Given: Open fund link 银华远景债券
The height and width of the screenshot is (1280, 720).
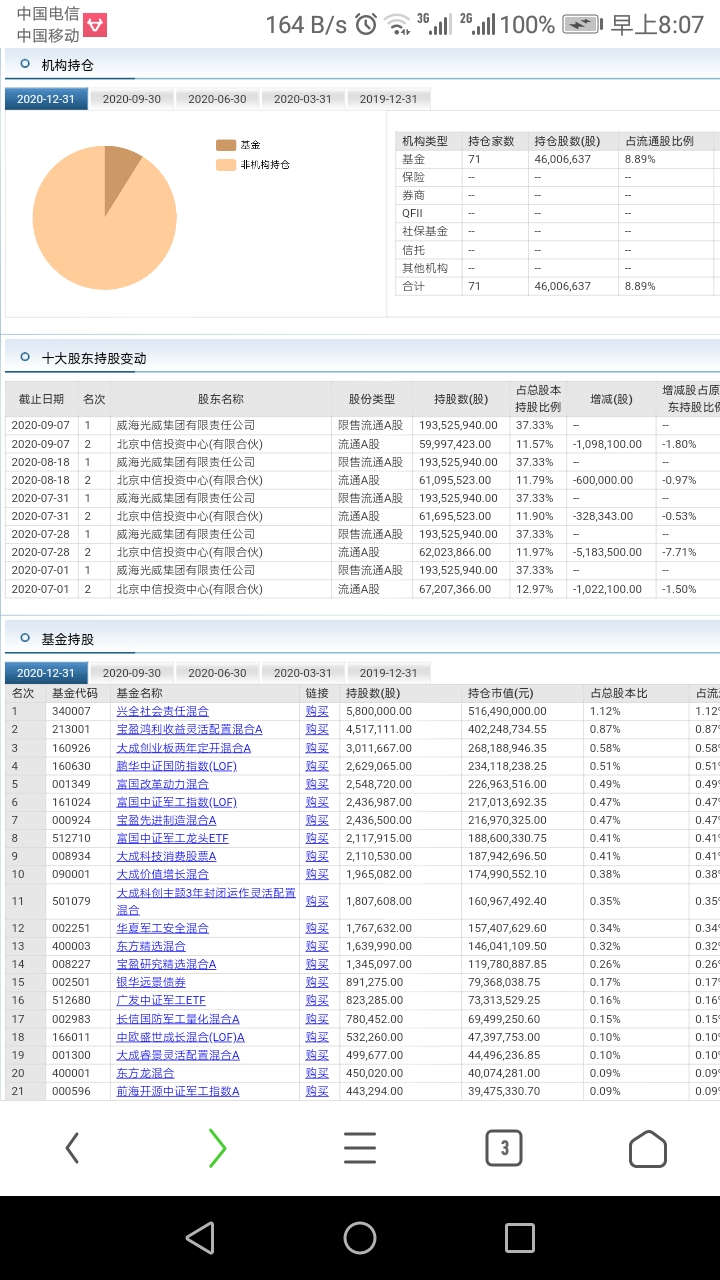Looking at the screenshot, I should pos(152,982).
